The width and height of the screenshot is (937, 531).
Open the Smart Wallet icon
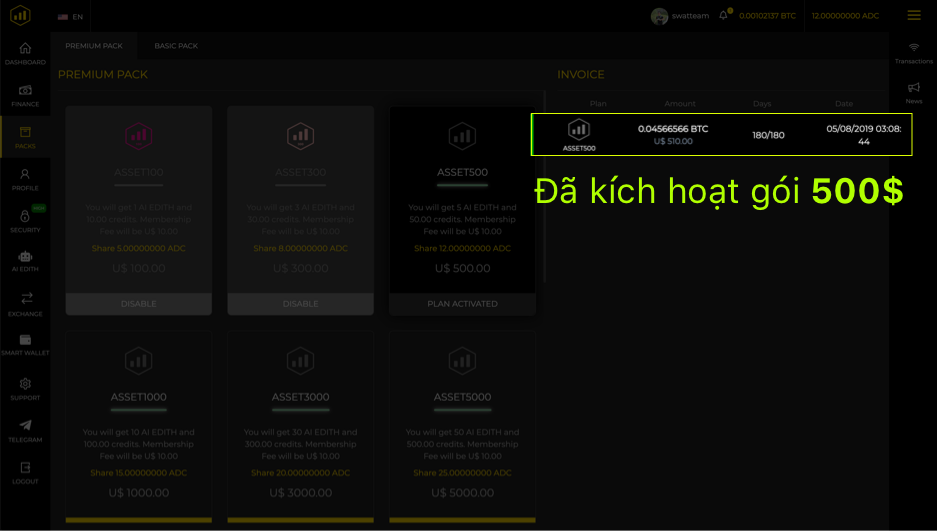pos(25,340)
